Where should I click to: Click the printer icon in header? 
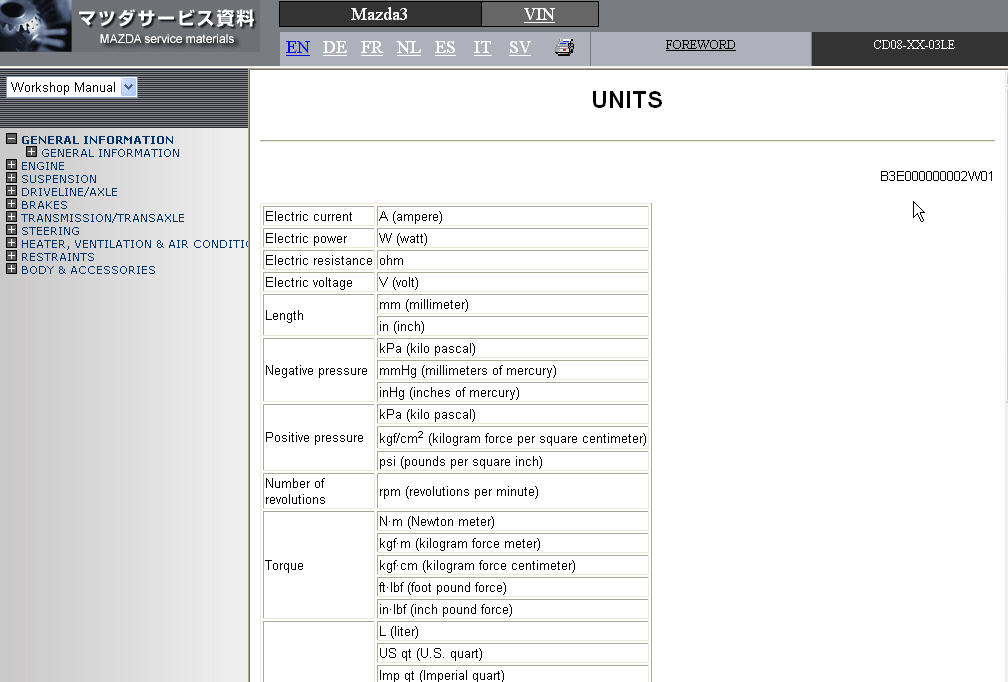click(x=564, y=48)
